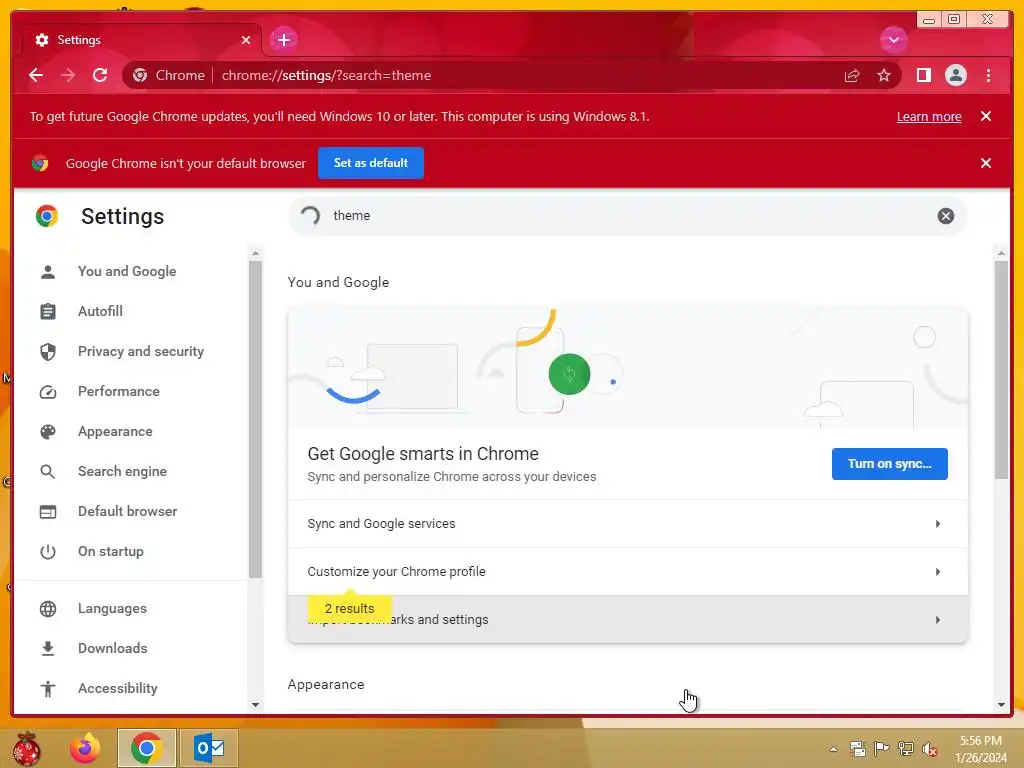Screen dimensions: 1024x768
Task: Open Autofill settings section
Action: click(100, 311)
